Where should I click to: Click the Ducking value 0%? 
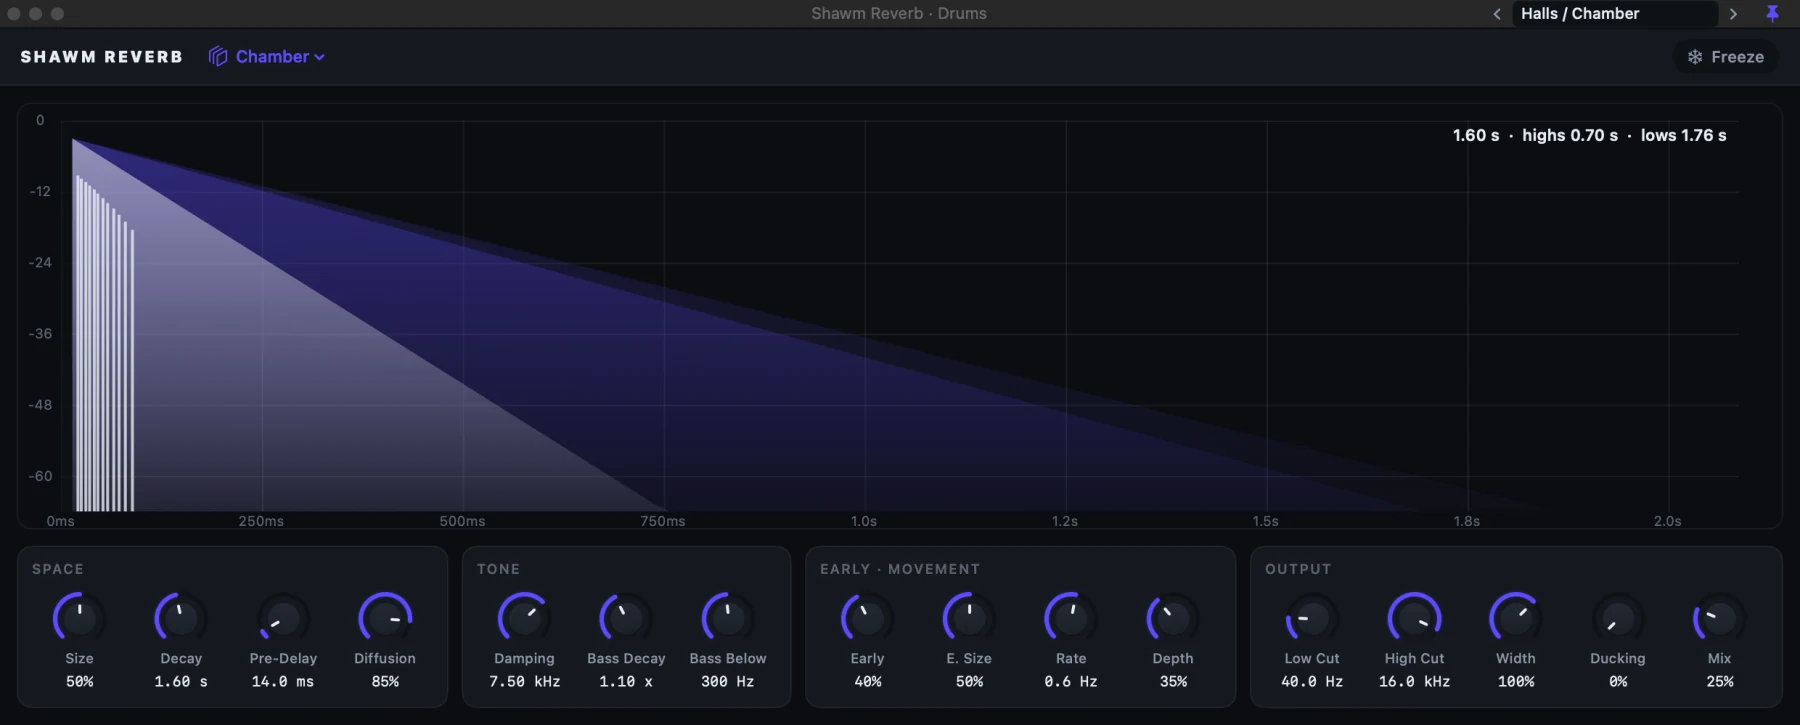1618,681
